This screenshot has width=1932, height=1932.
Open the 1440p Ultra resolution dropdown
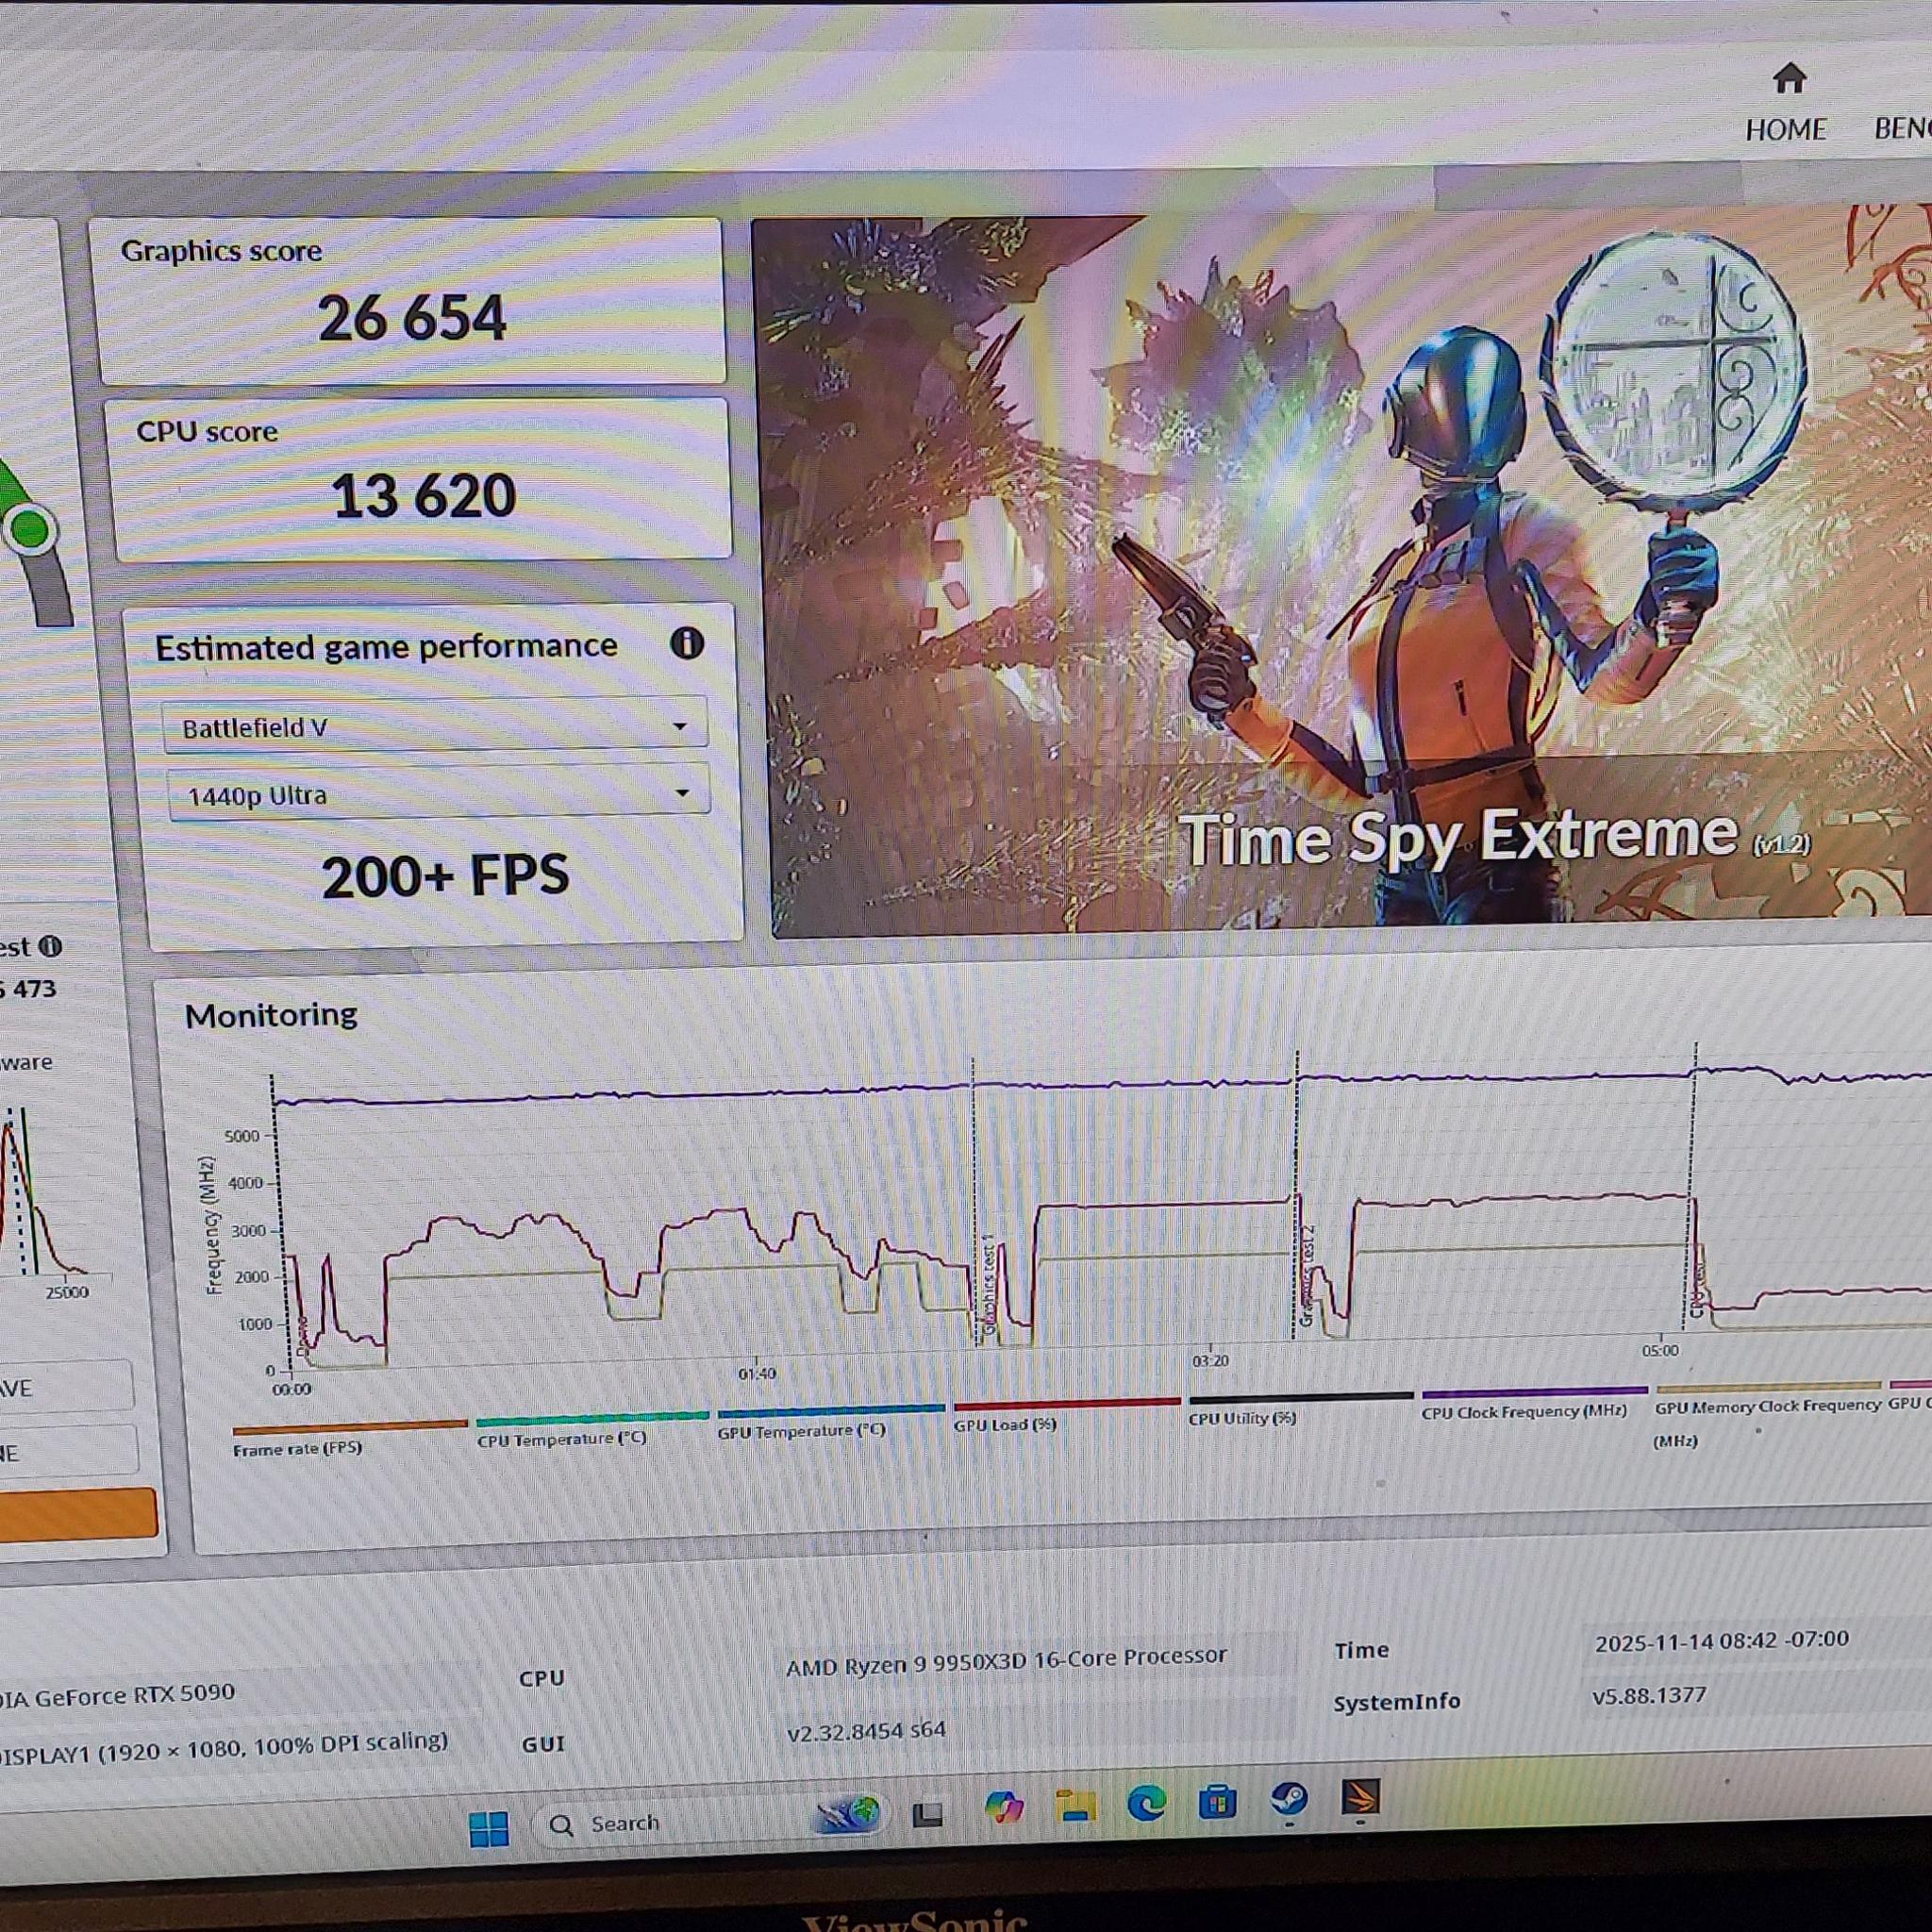(438, 794)
